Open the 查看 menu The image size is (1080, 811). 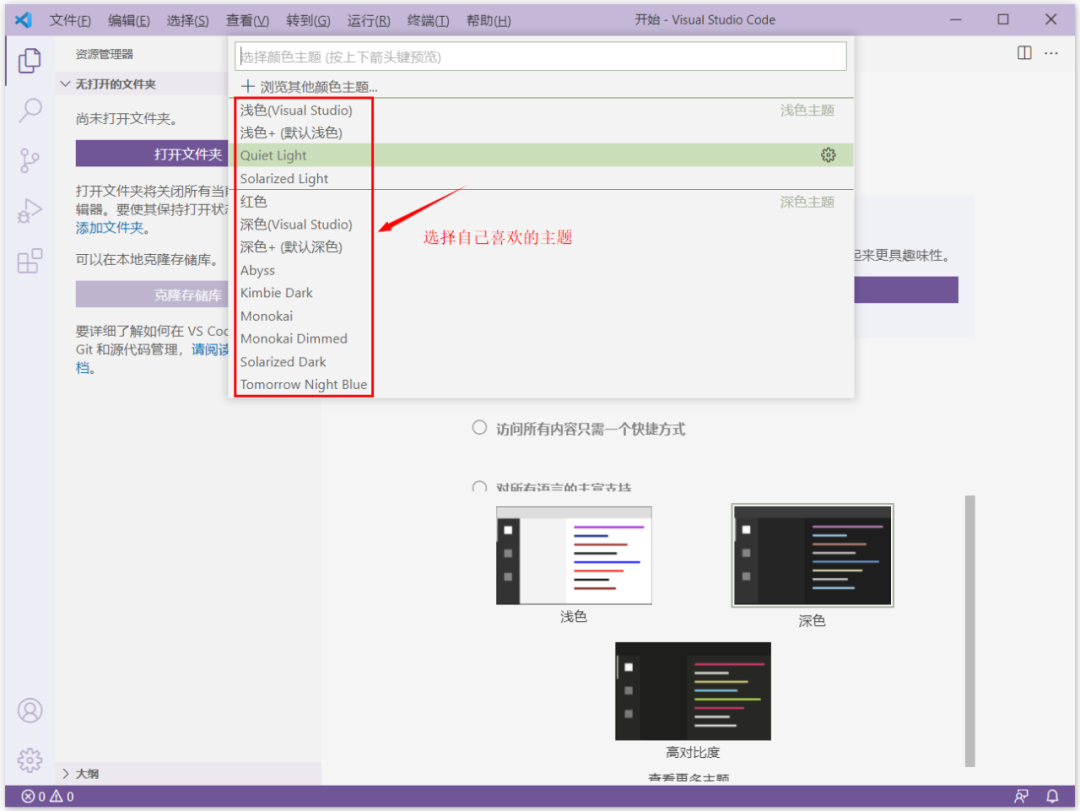(x=247, y=19)
